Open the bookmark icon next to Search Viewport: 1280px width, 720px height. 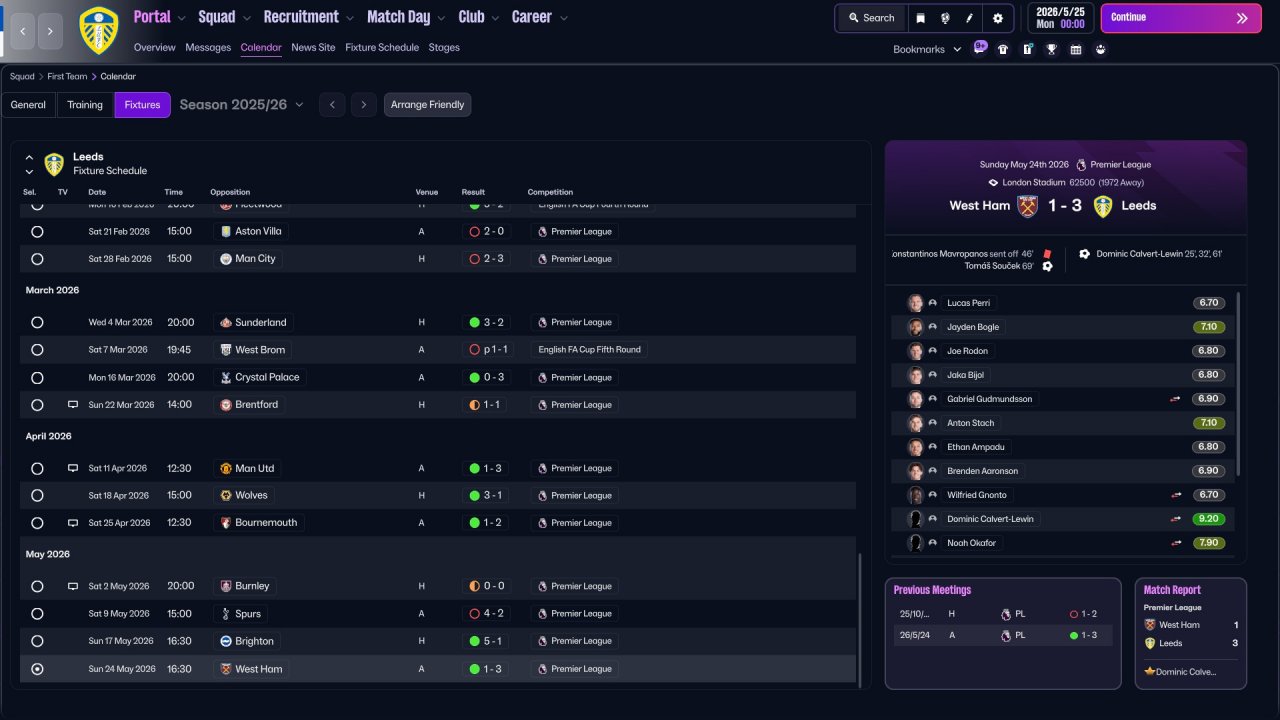click(921, 18)
